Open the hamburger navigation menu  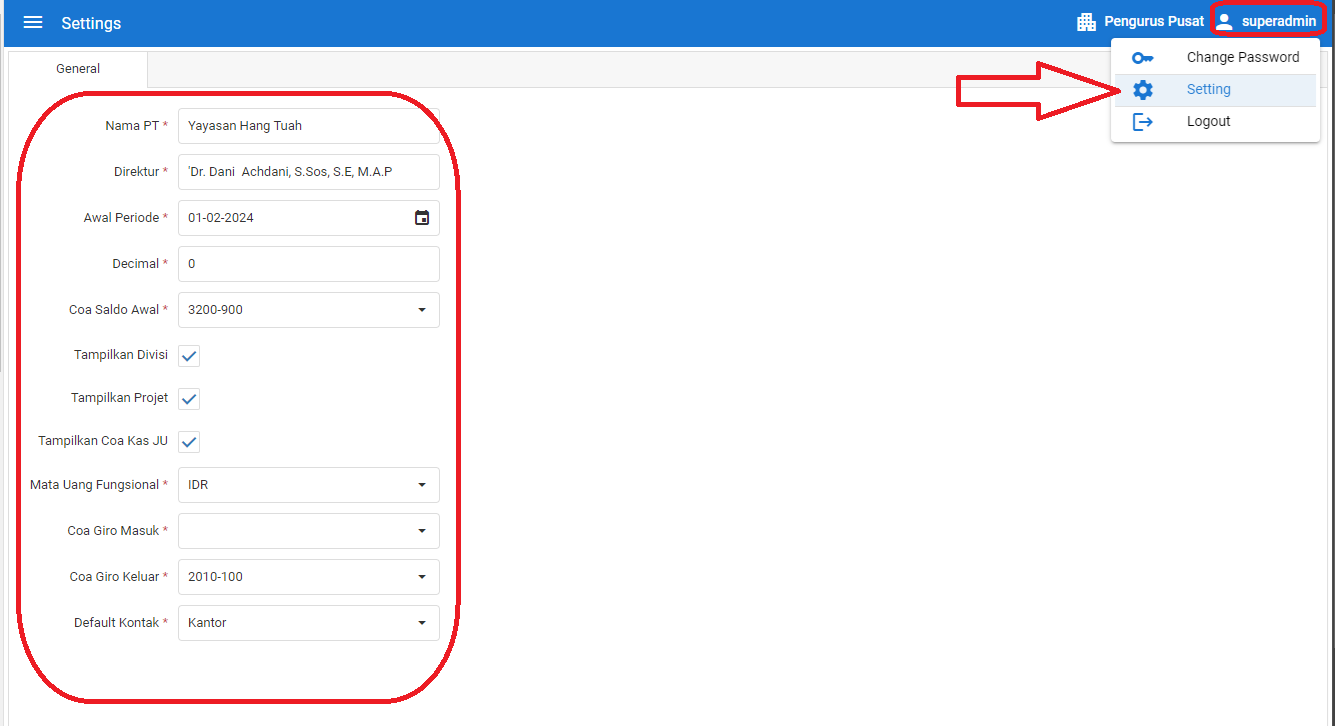tap(33, 23)
